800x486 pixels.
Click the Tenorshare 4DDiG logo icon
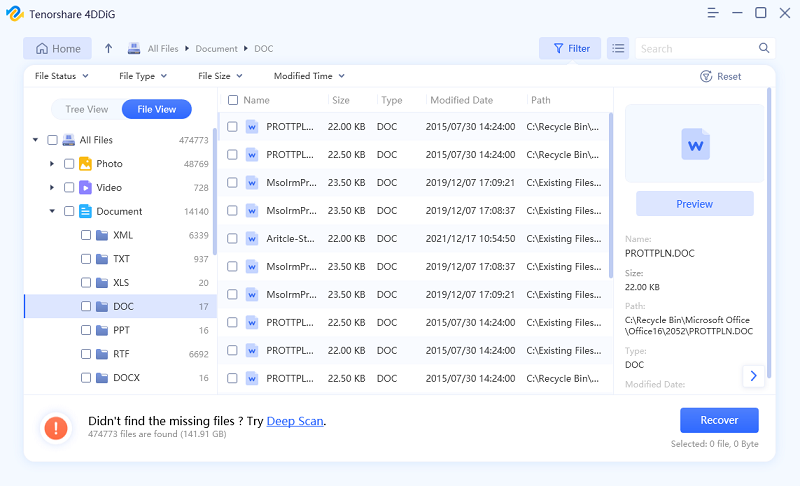coord(15,14)
